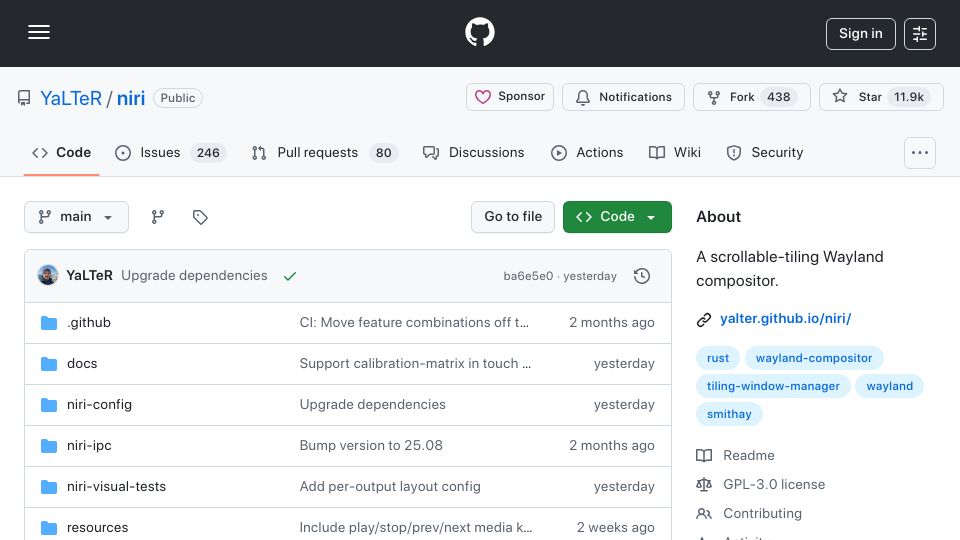Open the niri-visual-tests folder

pyautogui.click(x=116, y=487)
